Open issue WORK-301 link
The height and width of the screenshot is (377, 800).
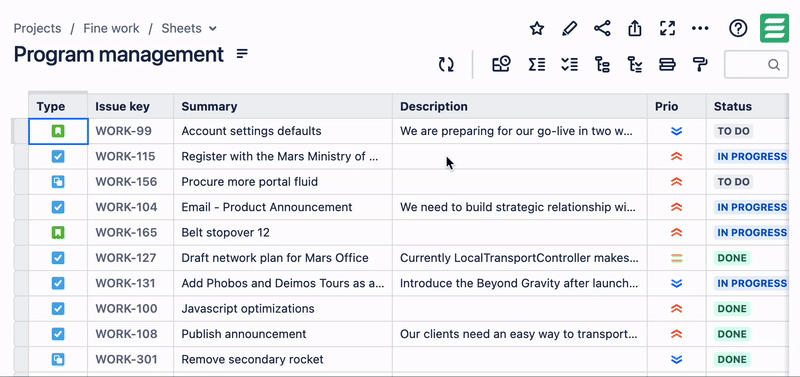point(126,360)
